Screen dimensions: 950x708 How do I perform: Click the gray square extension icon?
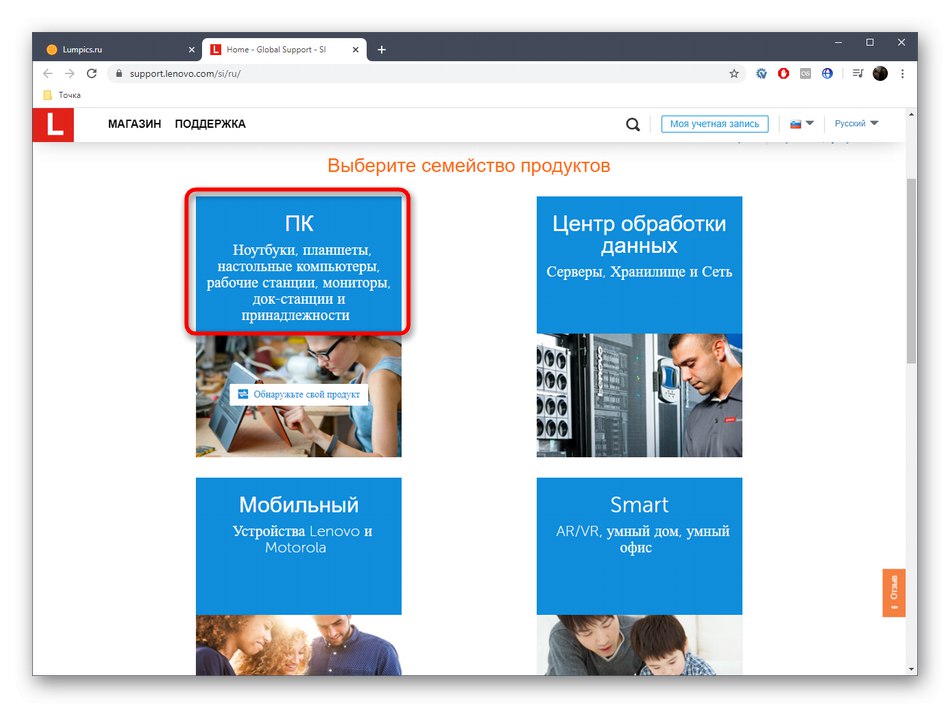click(805, 73)
